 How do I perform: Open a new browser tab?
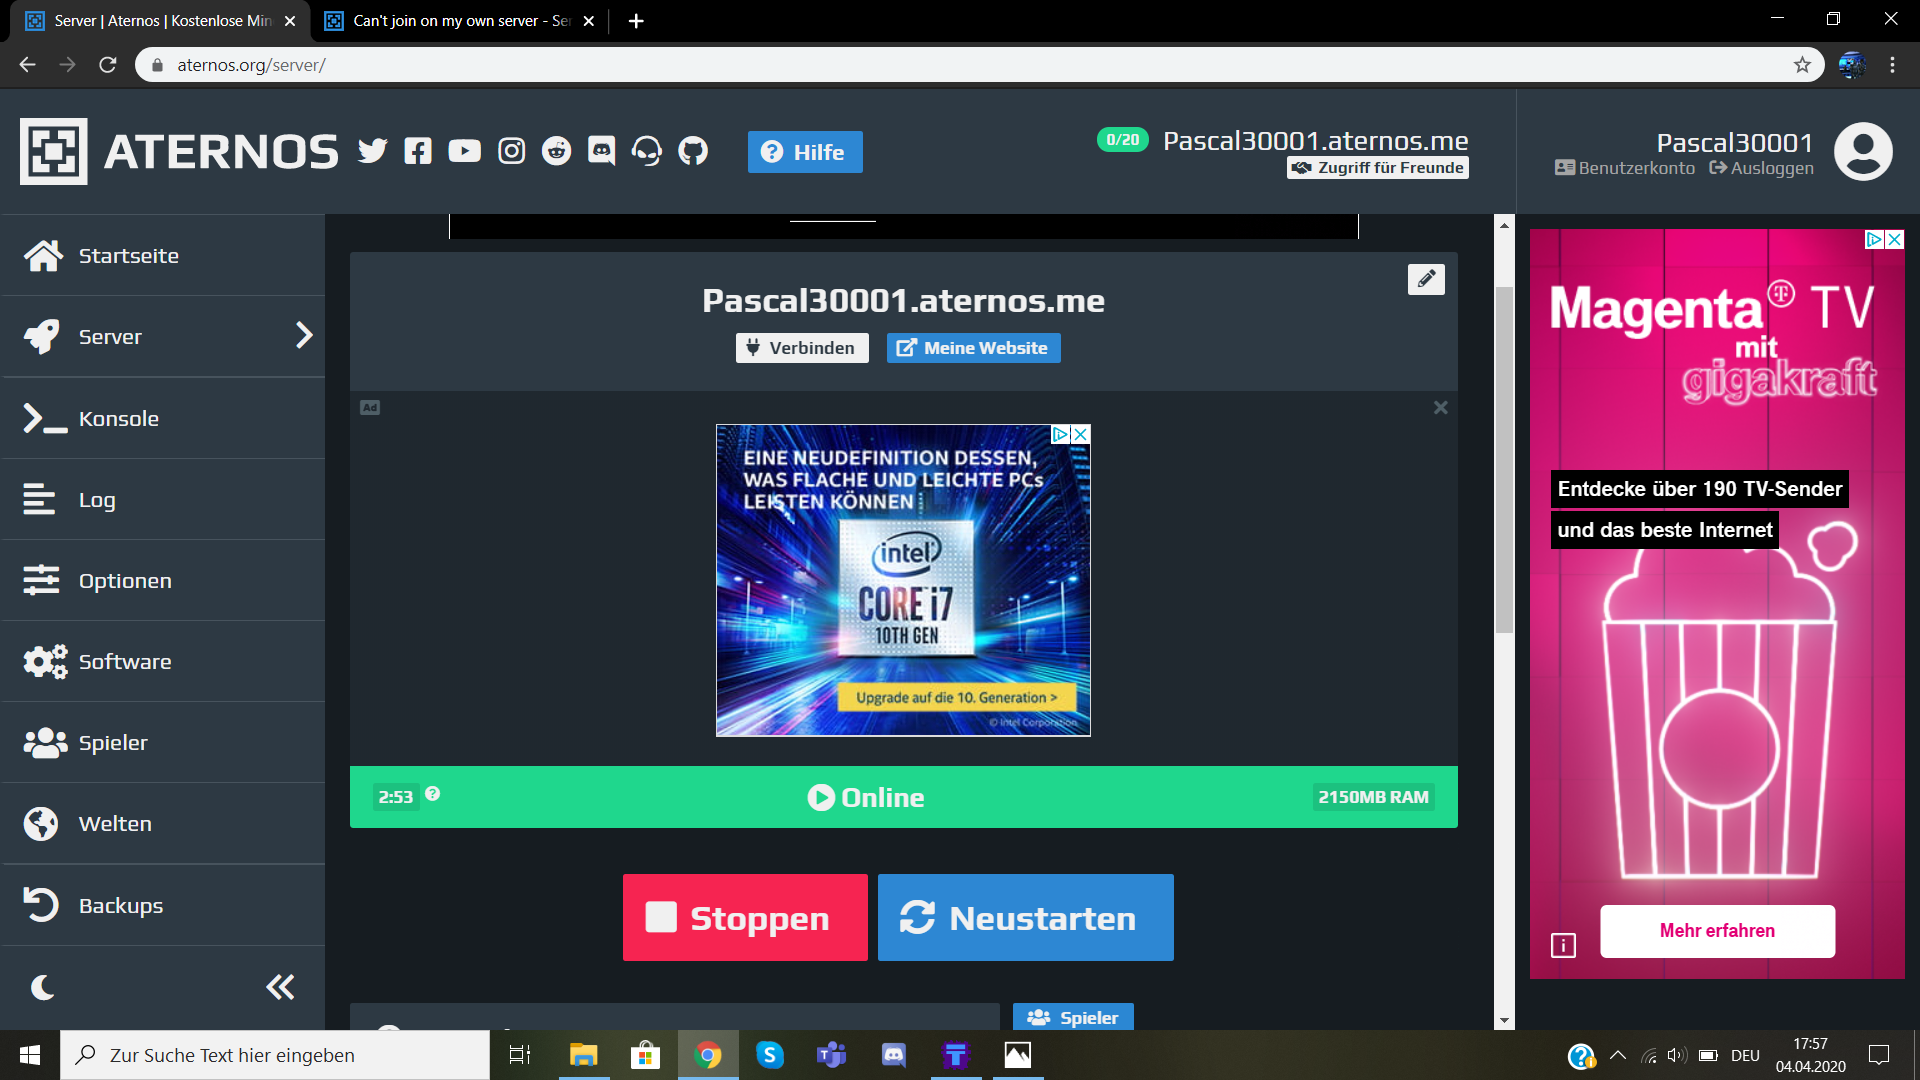(x=636, y=21)
